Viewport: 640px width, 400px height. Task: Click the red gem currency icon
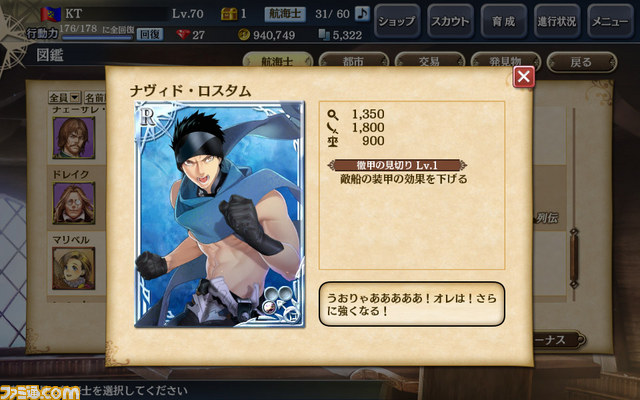(183, 35)
